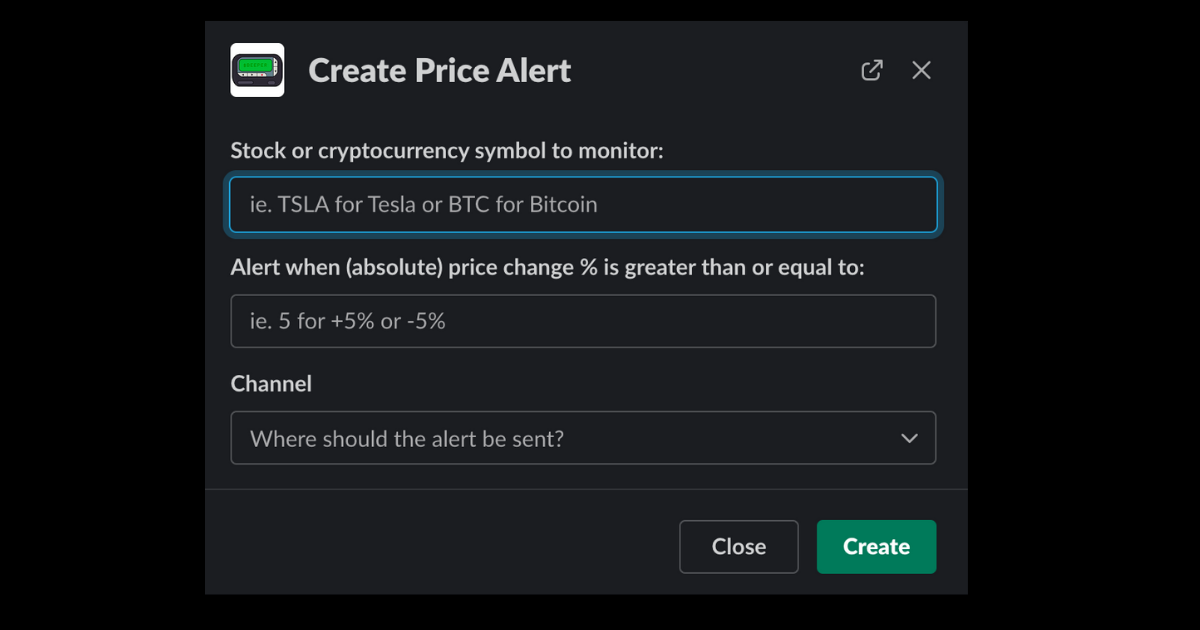Click the Create button
The width and height of the screenshot is (1200, 630).
pyautogui.click(x=876, y=546)
